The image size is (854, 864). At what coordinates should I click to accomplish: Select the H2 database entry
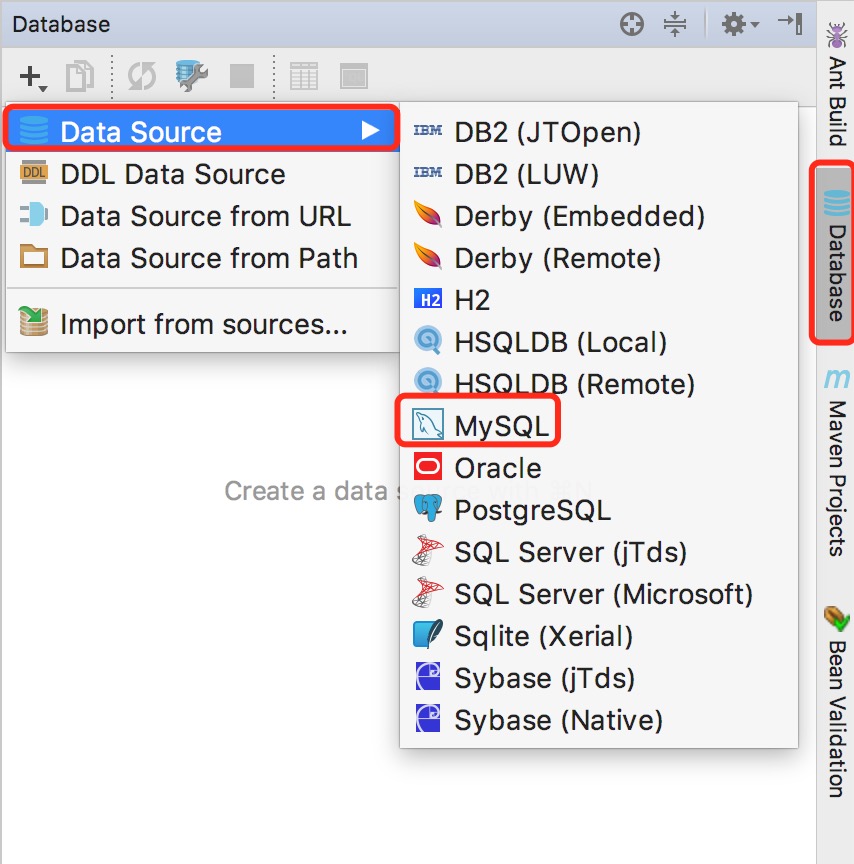(598, 300)
